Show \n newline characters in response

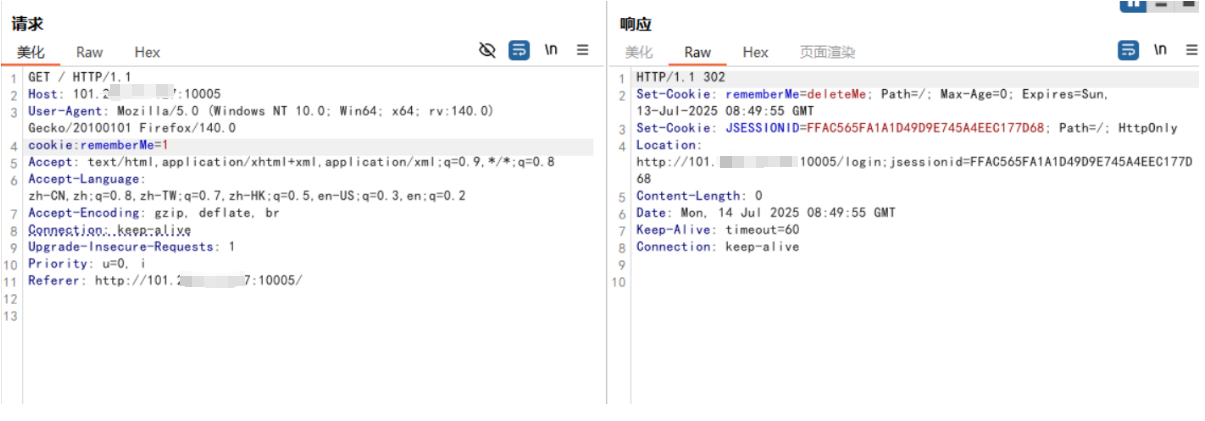point(1160,50)
